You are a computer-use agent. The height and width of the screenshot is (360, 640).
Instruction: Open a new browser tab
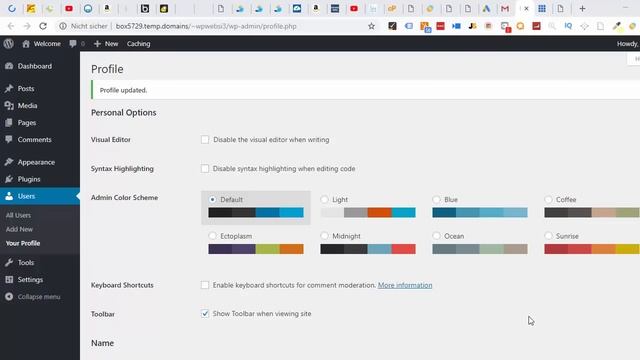582,9
